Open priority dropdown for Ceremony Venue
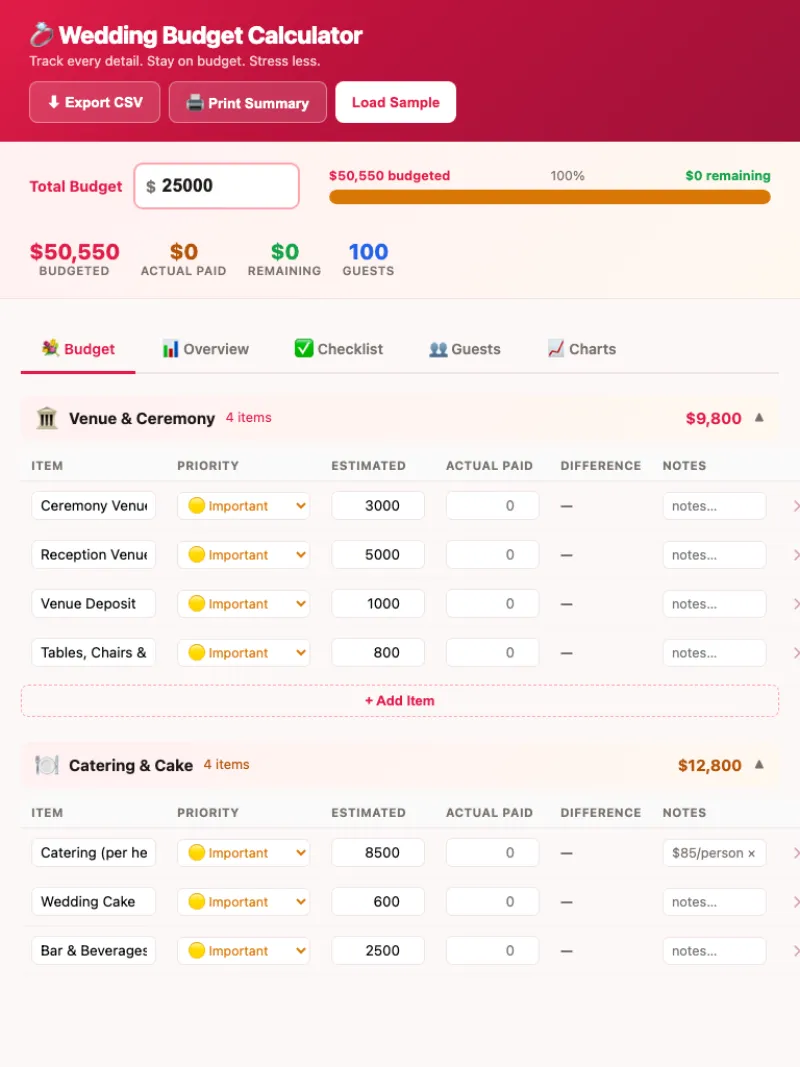This screenshot has width=800, height=1067. pos(243,506)
